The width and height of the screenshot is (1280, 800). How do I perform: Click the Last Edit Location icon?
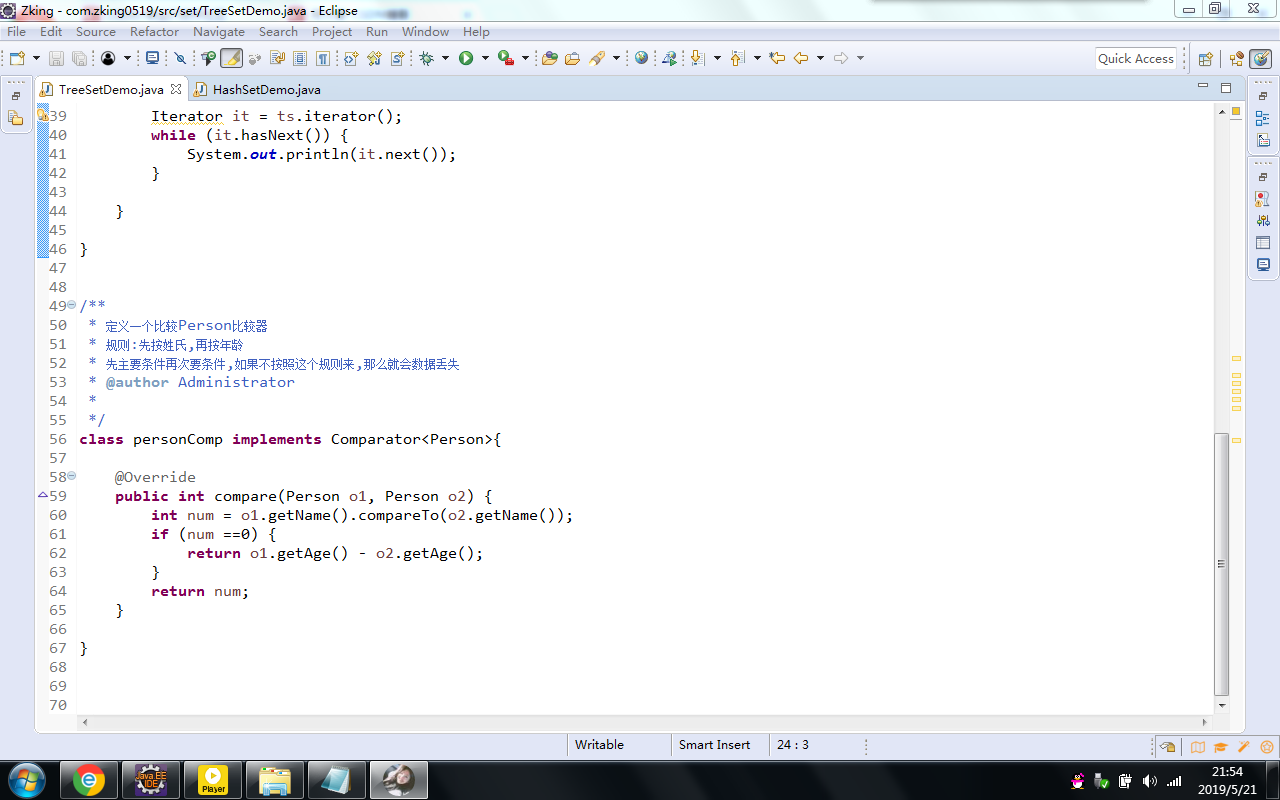777,58
